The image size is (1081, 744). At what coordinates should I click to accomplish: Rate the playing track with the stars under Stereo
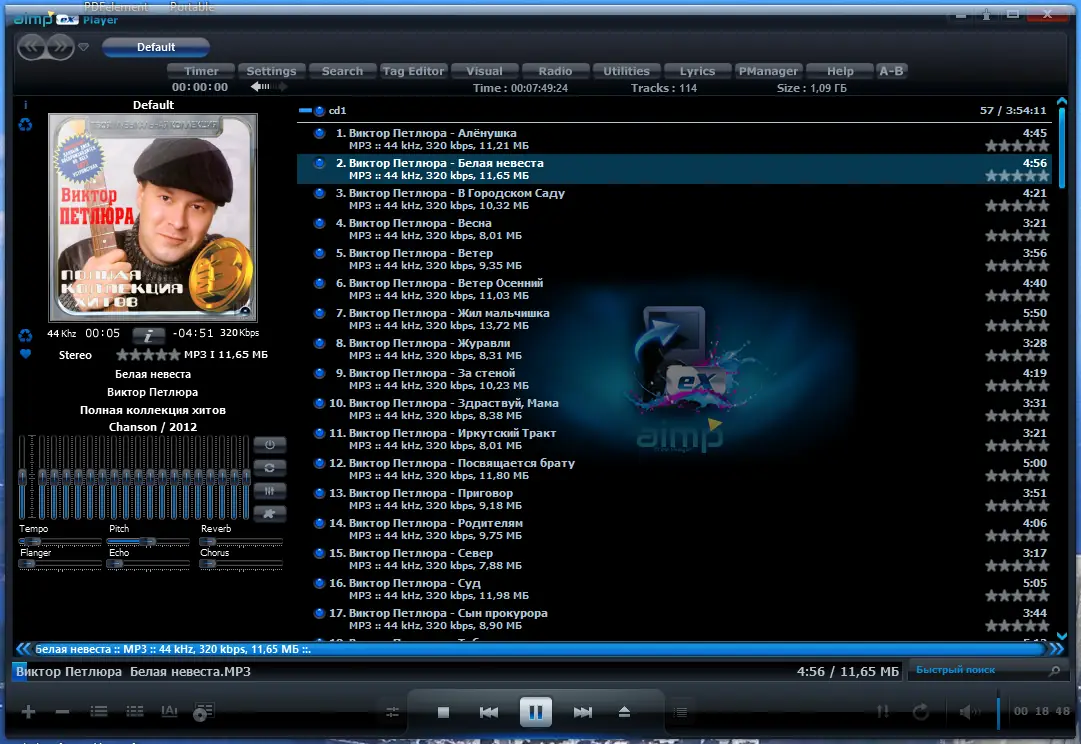[x=148, y=355]
